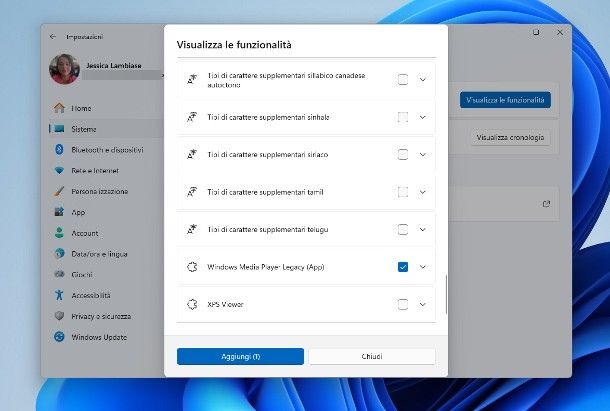Click the Rete e Internet wifi icon
This screenshot has height=411, width=610.
click(59, 170)
